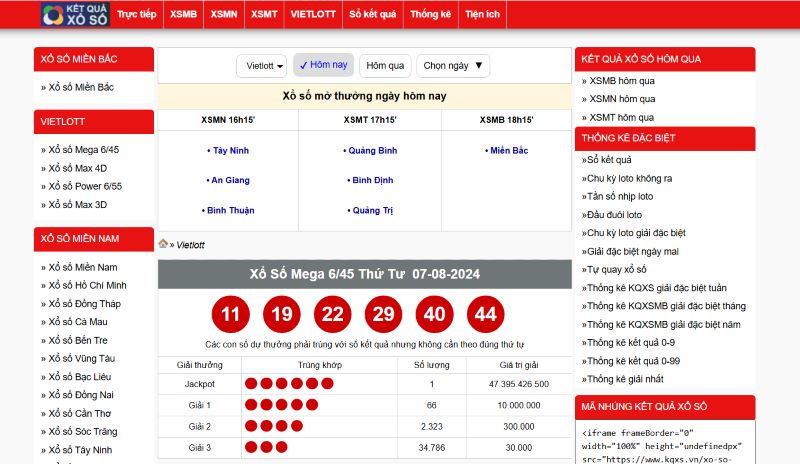The image size is (800, 464).
Task: Open the Trực tiếp menu item
Action: tap(137, 15)
